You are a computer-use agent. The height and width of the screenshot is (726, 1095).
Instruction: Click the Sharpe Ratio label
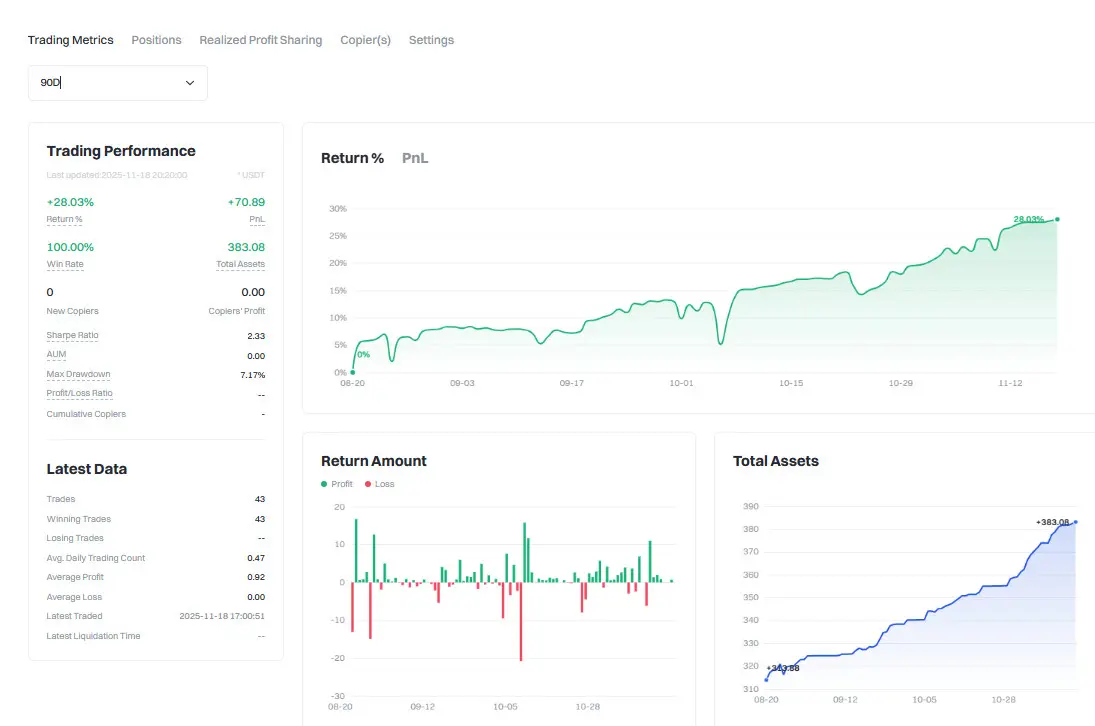pyautogui.click(x=73, y=335)
